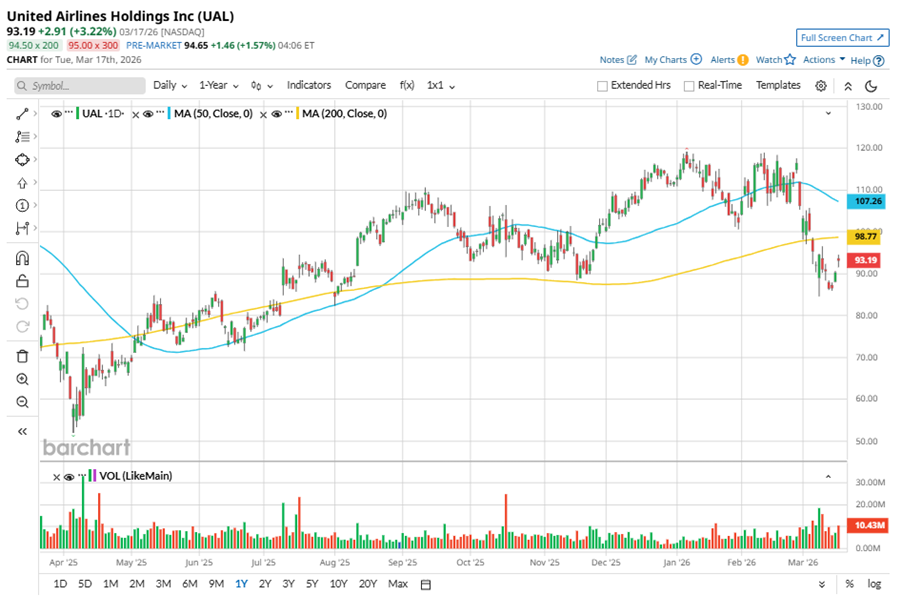Tick the Real-Time checkbox

(689, 86)
